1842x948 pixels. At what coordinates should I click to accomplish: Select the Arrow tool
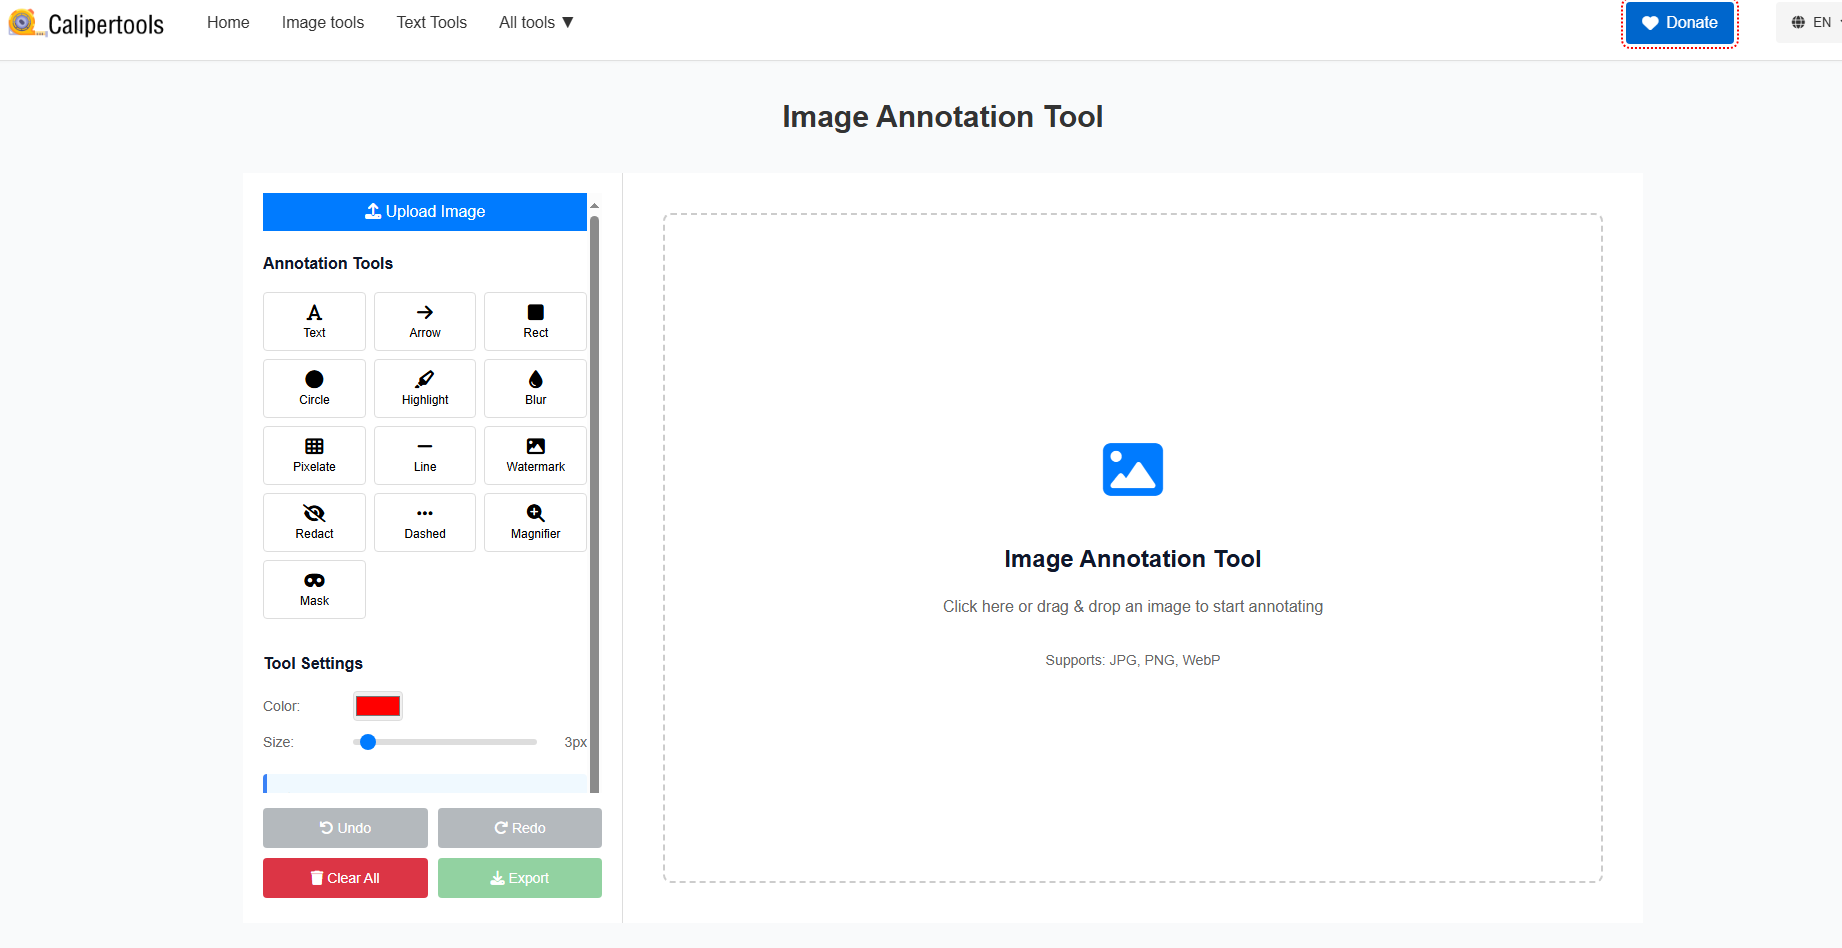pos(424,321)
